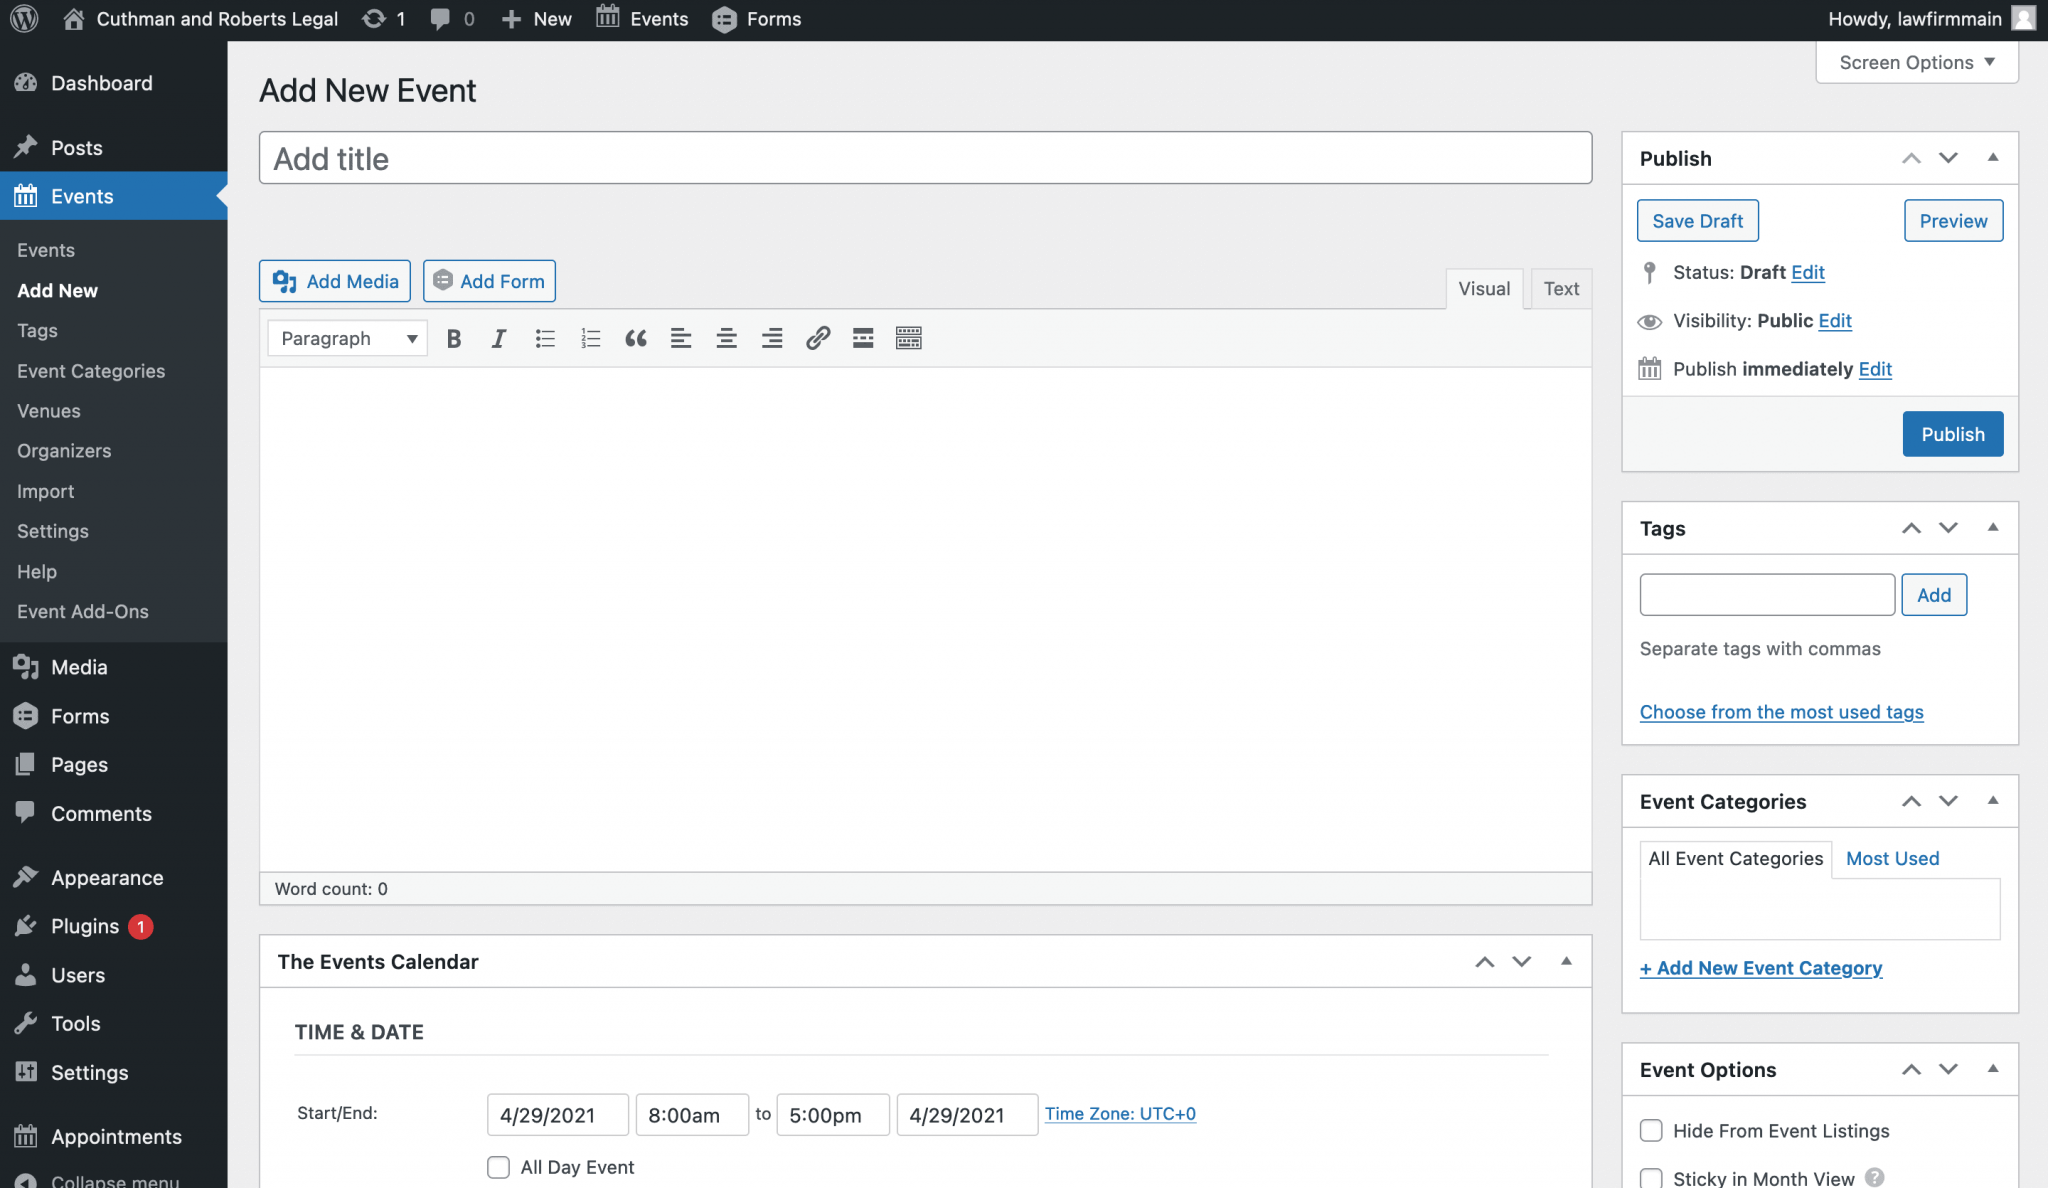The width and height of the screenshot is (2048, 1188).
Task: Switch to the Text editor tab
Action: [x=1561, y=288]
